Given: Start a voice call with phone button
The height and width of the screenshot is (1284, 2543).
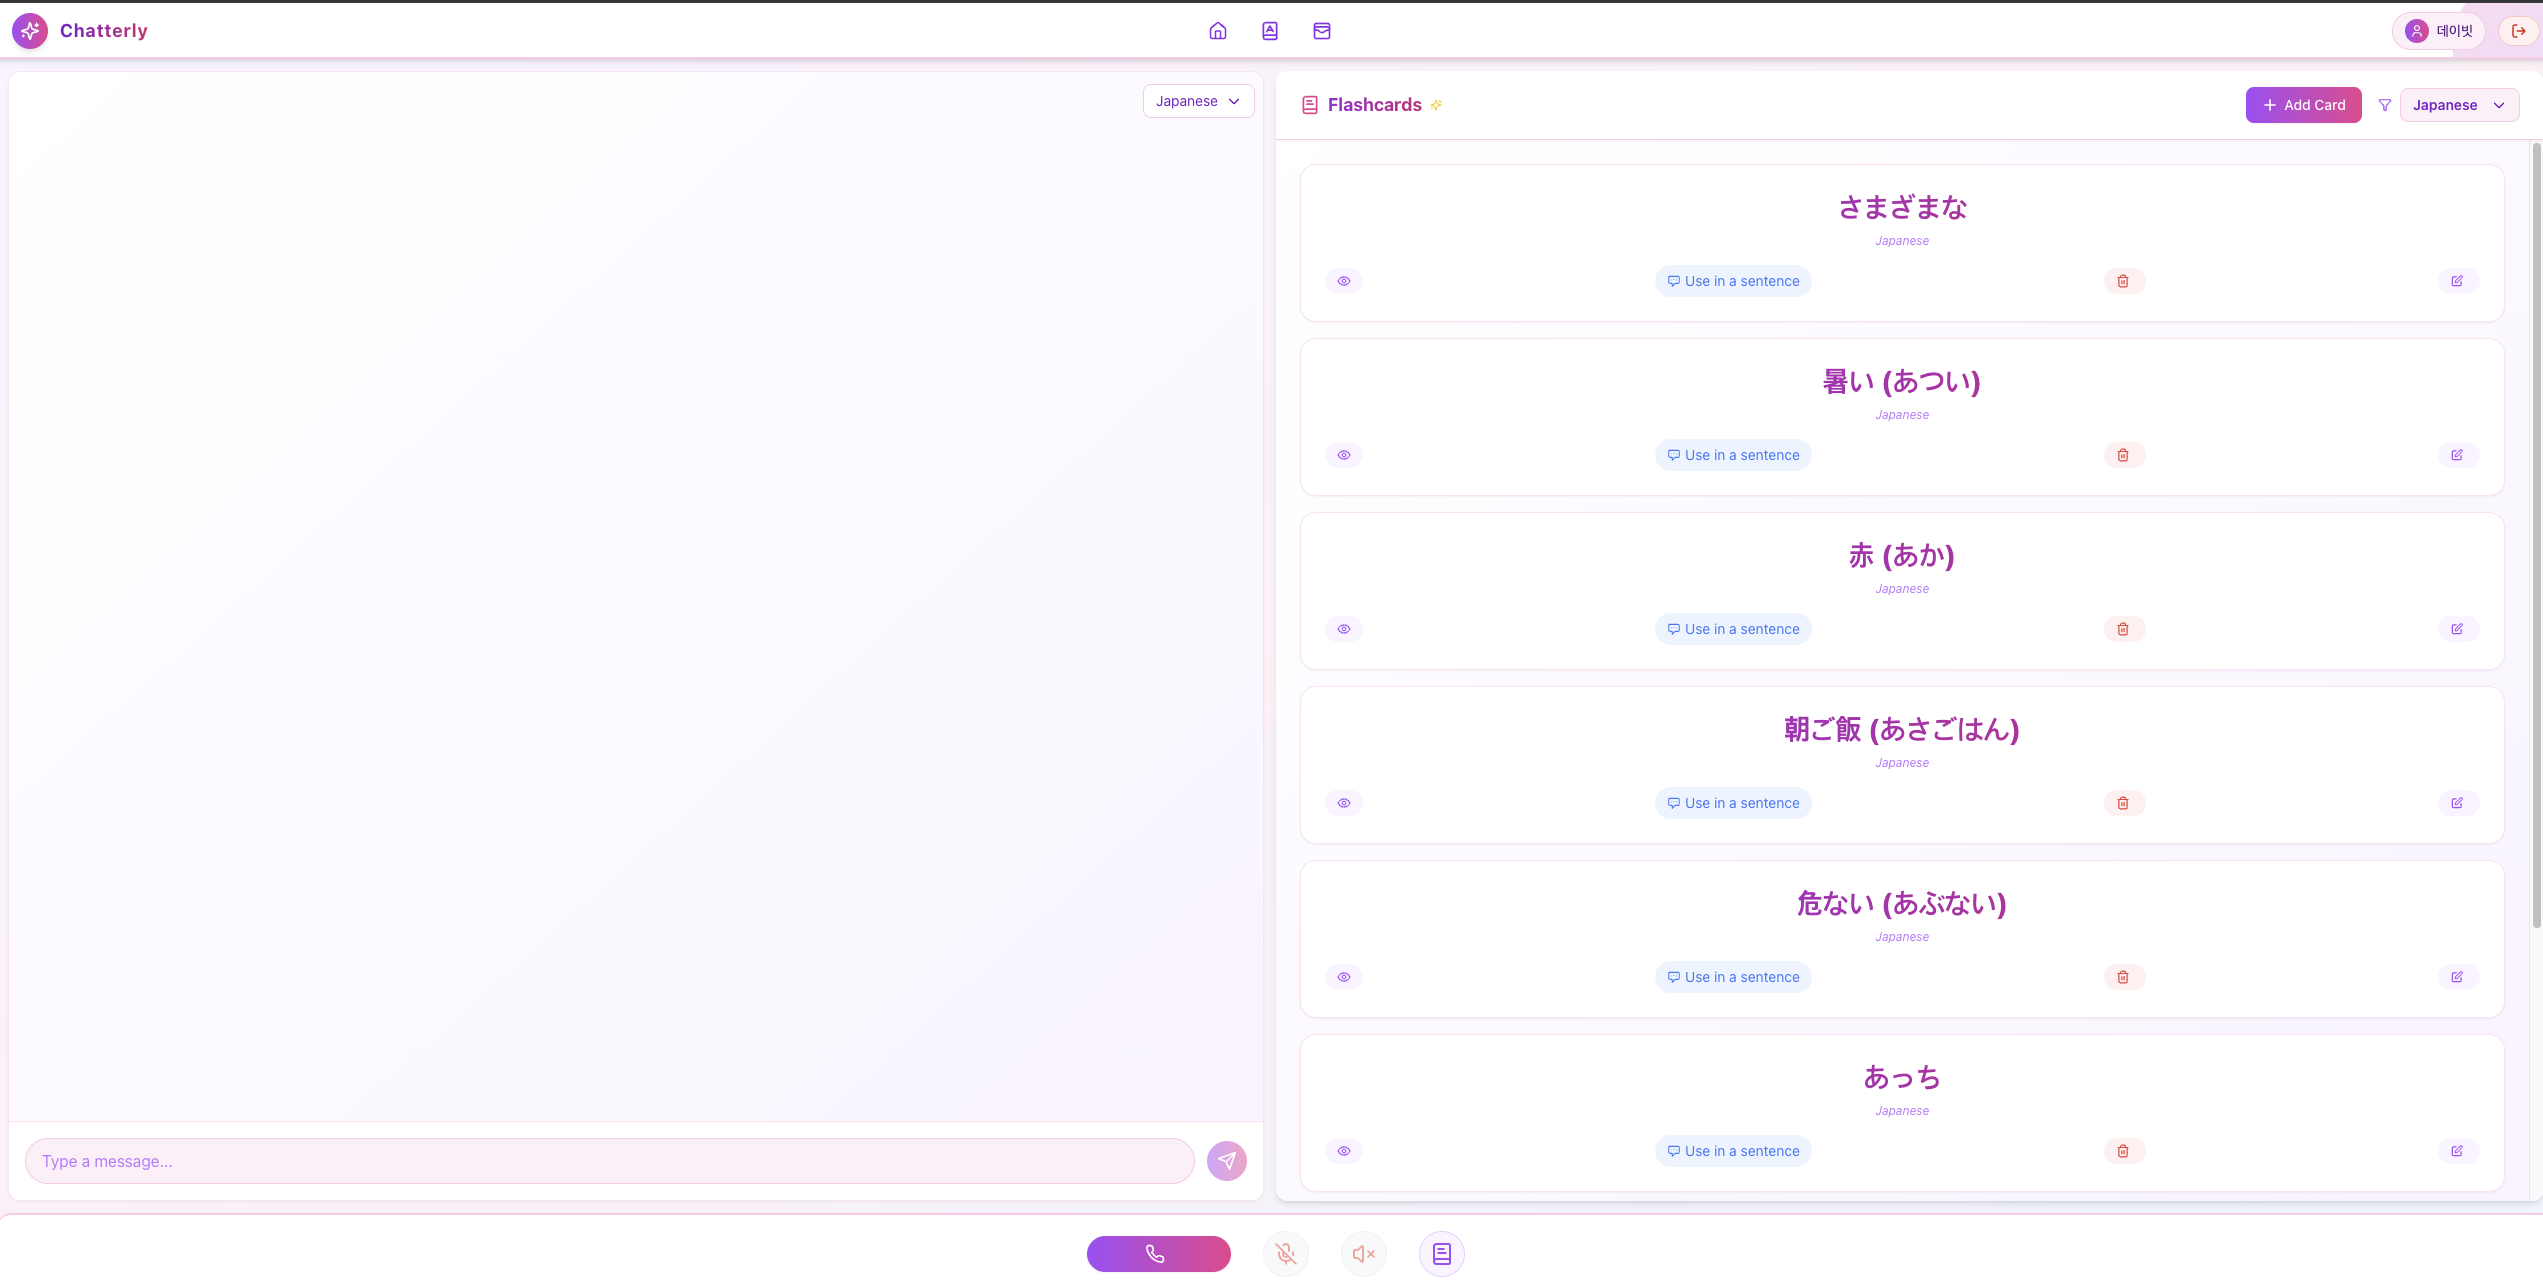Looking at the screenshot, I should (x=1158, y=1253).
